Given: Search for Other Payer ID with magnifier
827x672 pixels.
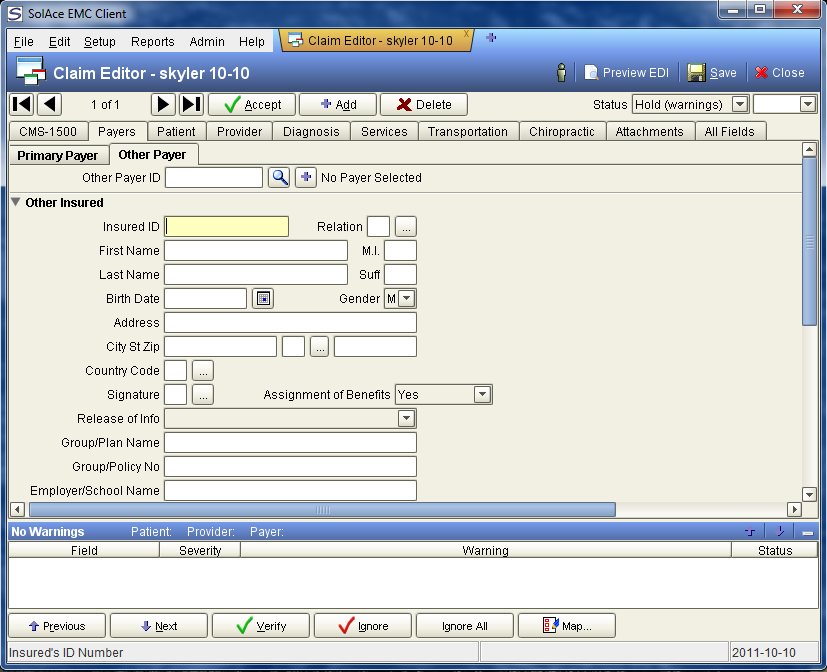Looking at the screenshot, I should coord(279,178).
